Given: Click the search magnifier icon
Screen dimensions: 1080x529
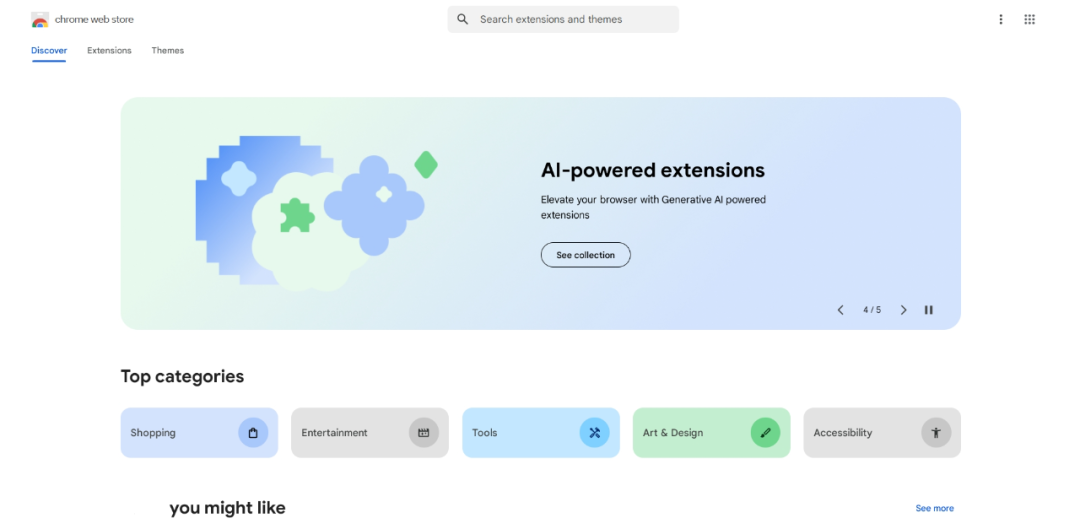Looking at the screenshot, I should [463, 19].
